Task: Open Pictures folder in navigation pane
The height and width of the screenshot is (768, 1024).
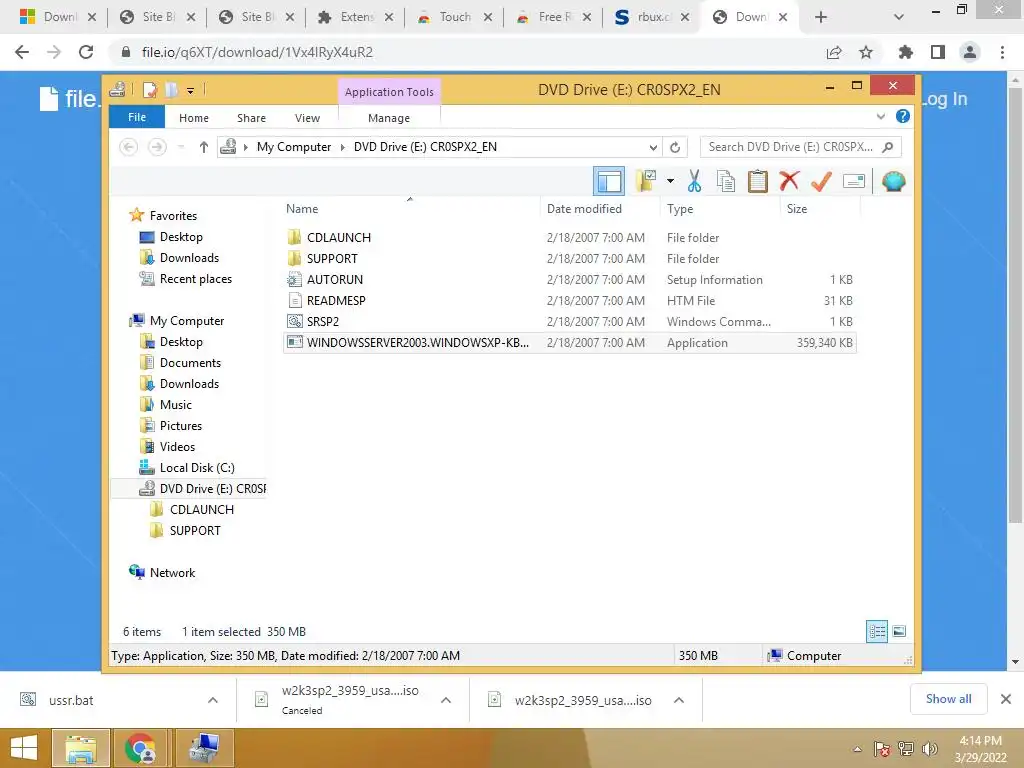Action: coord(181,426)
